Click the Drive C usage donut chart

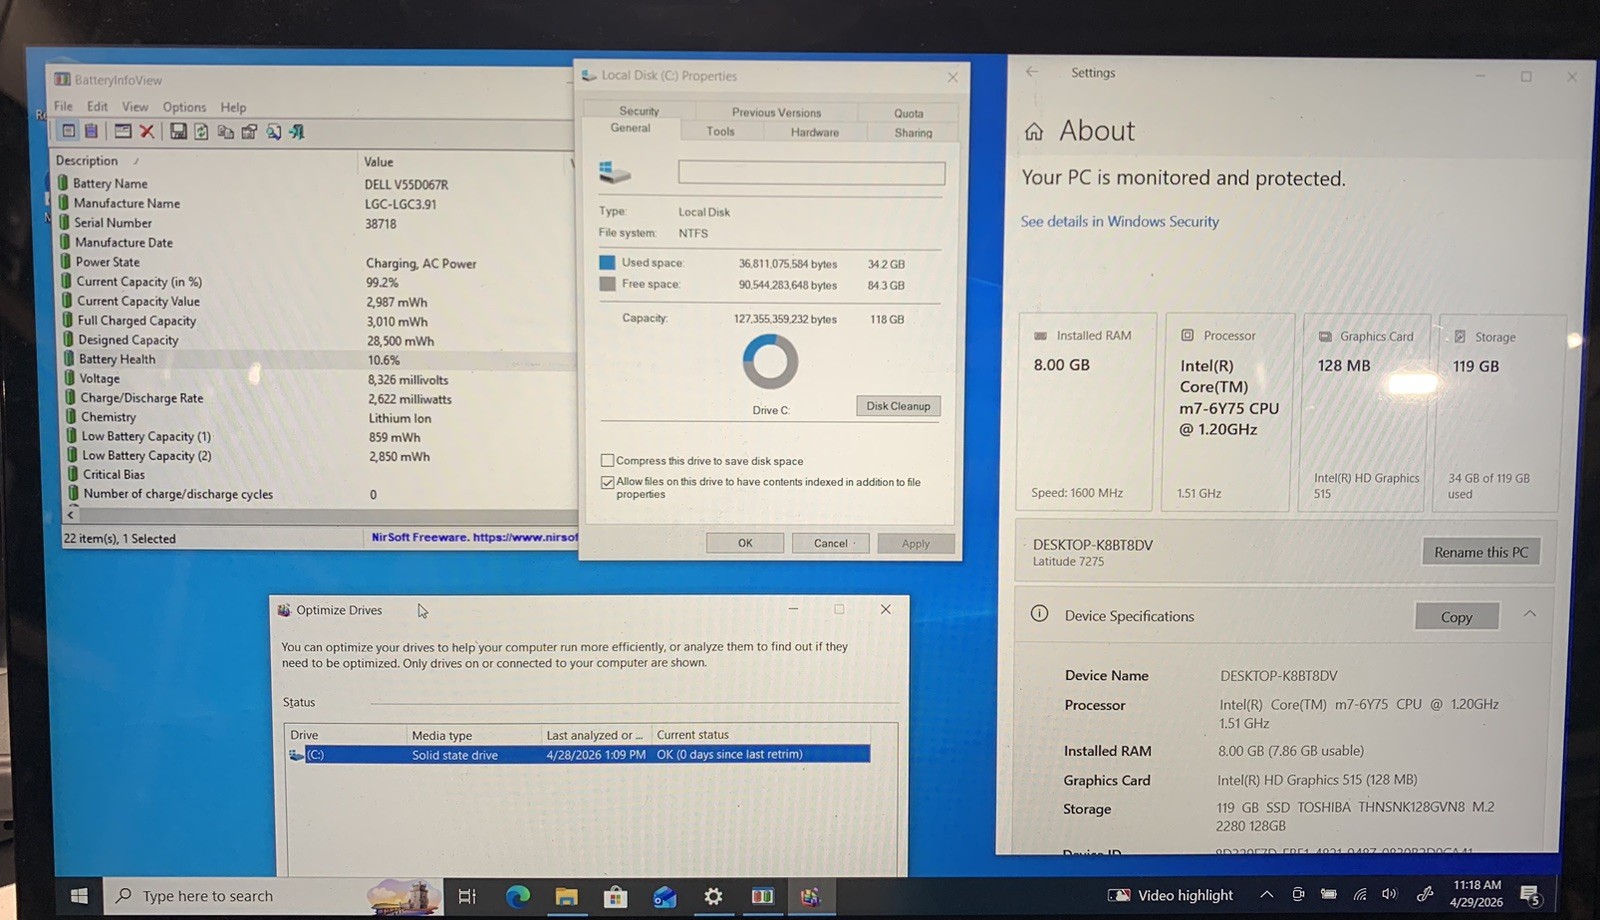(x=770, y=361)
